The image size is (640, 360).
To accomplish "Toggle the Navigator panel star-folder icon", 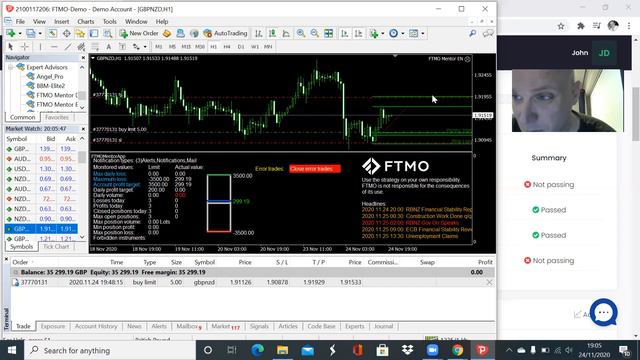I will (x=80, y=33).
